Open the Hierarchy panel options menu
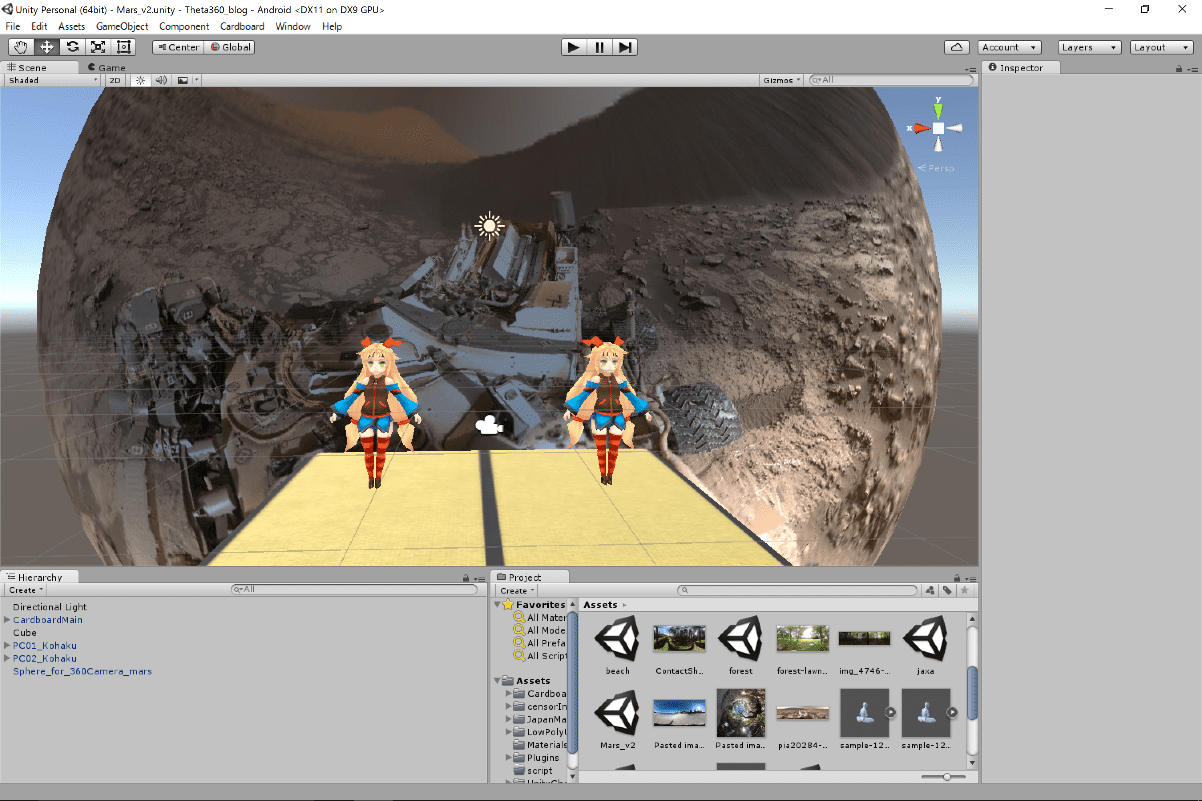This screenshot has width=1202, height=801. (x=481, y=578)
